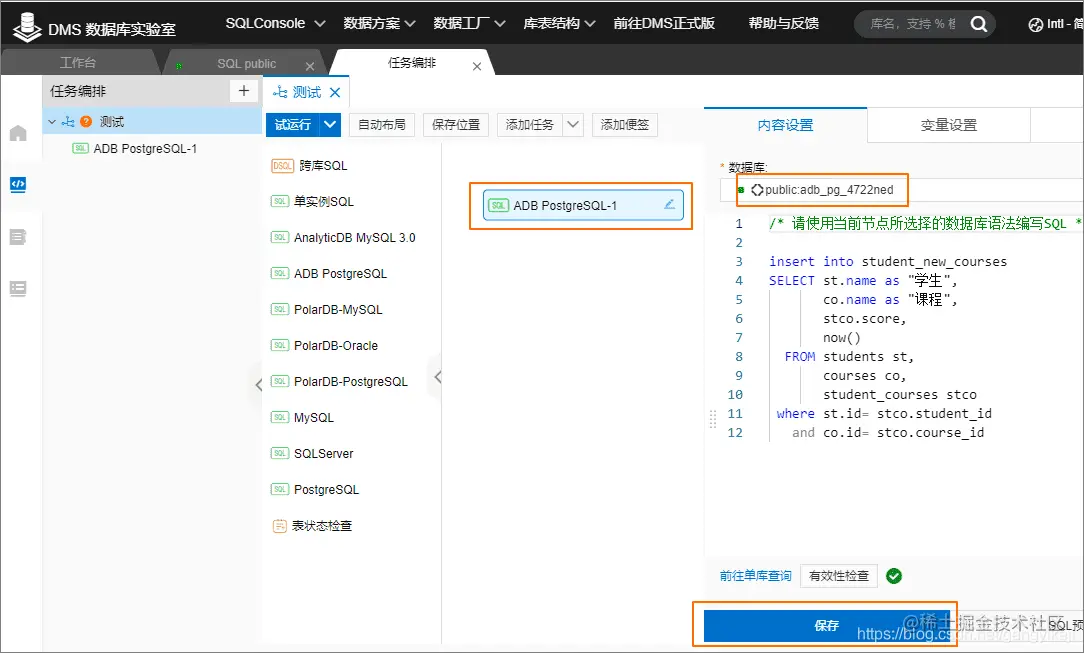Select ADB PostgreSQL node type in palette
Viewport: 1084px width, 653px height.
(329, 274)
